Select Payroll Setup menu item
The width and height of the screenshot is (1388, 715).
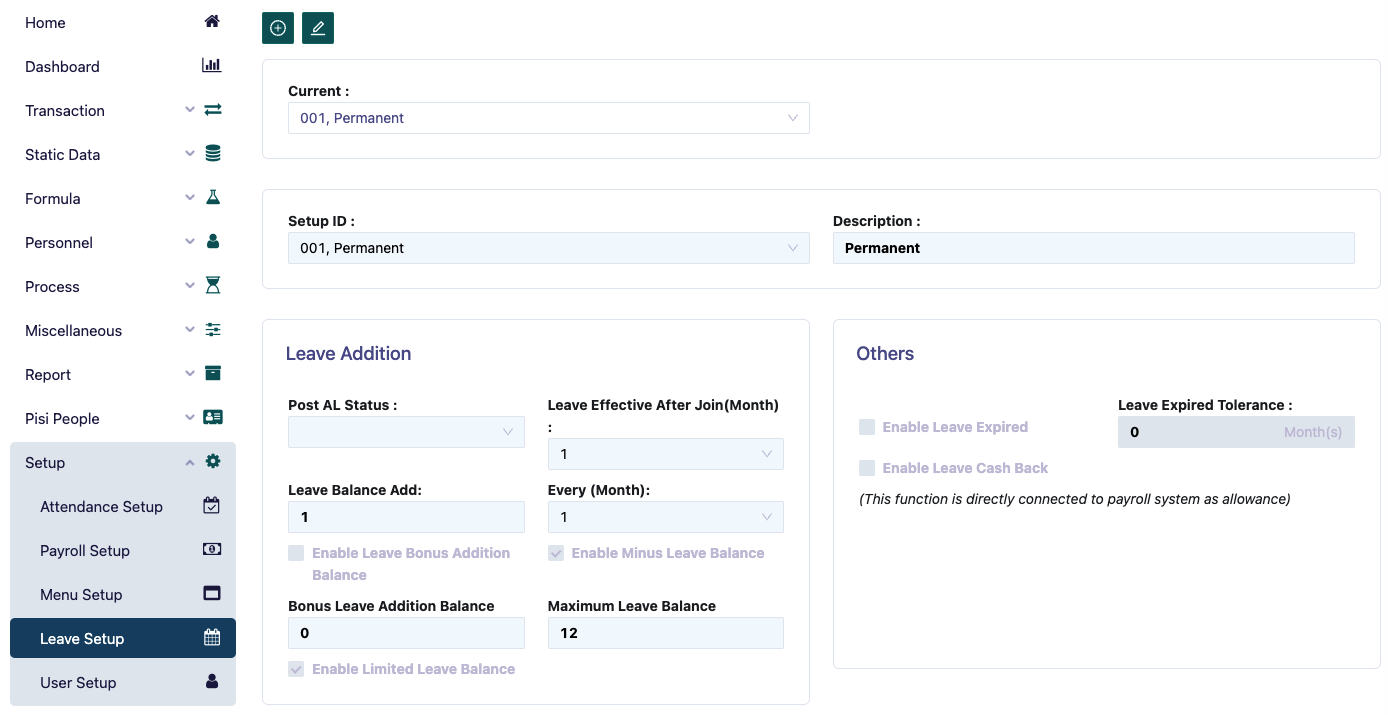pyautogui.click(x=85, y=551)
